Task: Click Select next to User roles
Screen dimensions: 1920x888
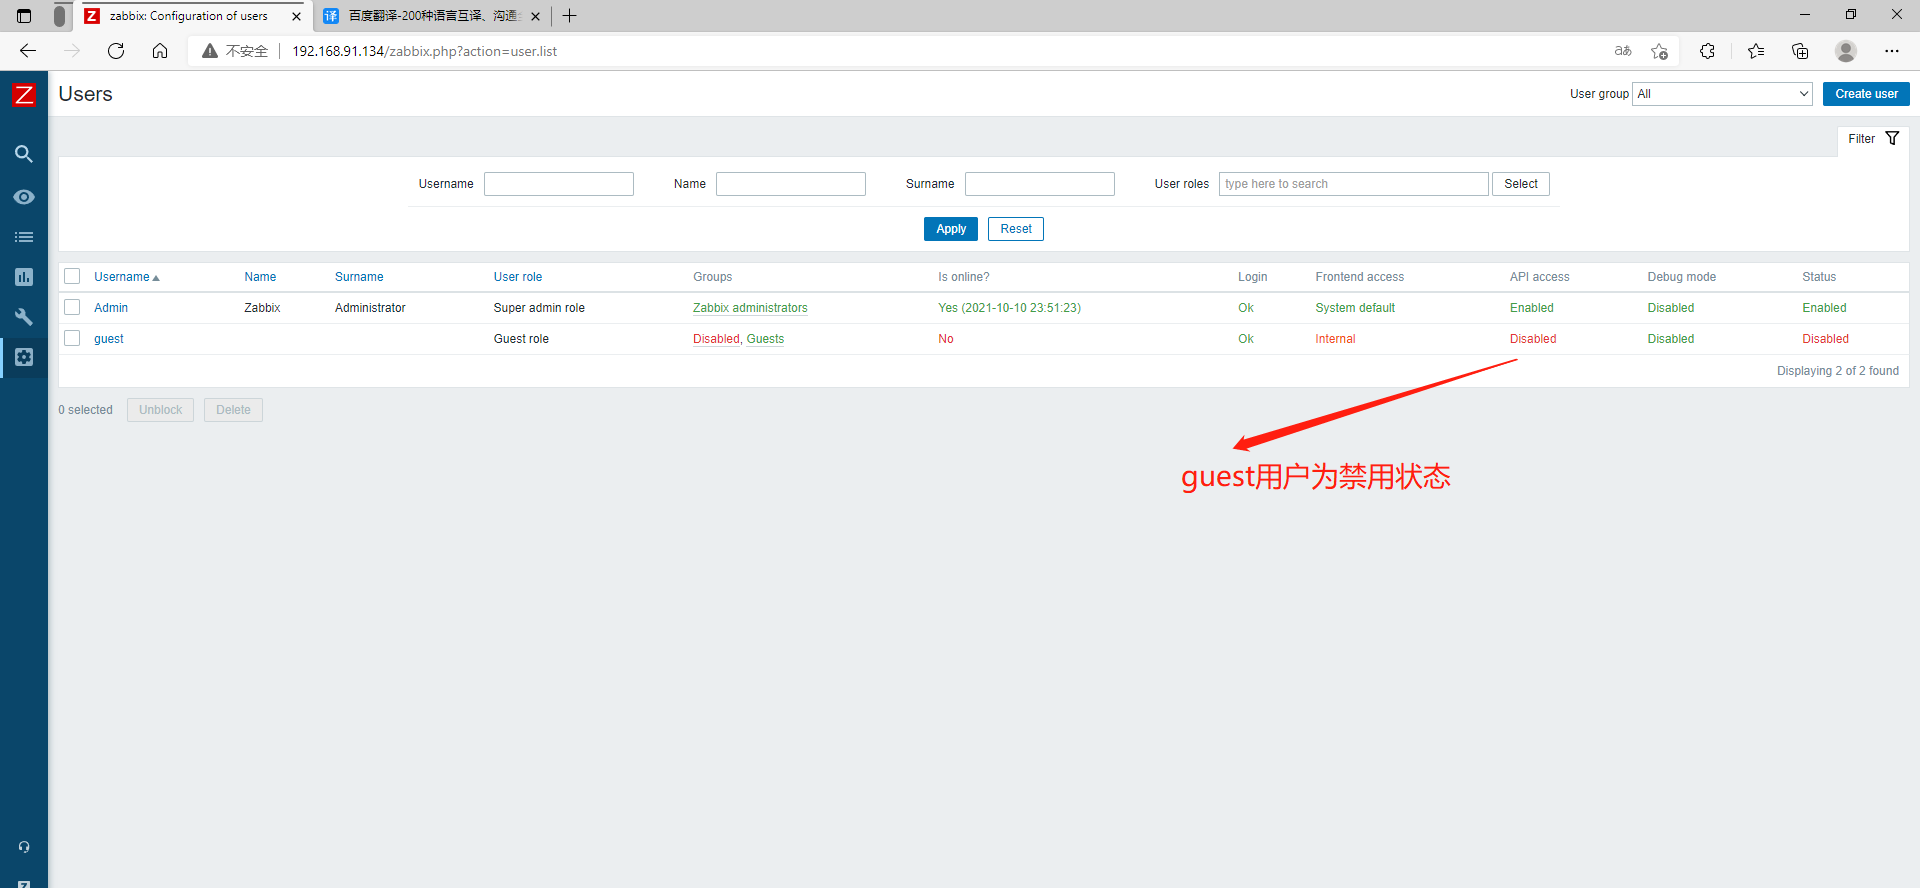Action: tap(1521, 184)
